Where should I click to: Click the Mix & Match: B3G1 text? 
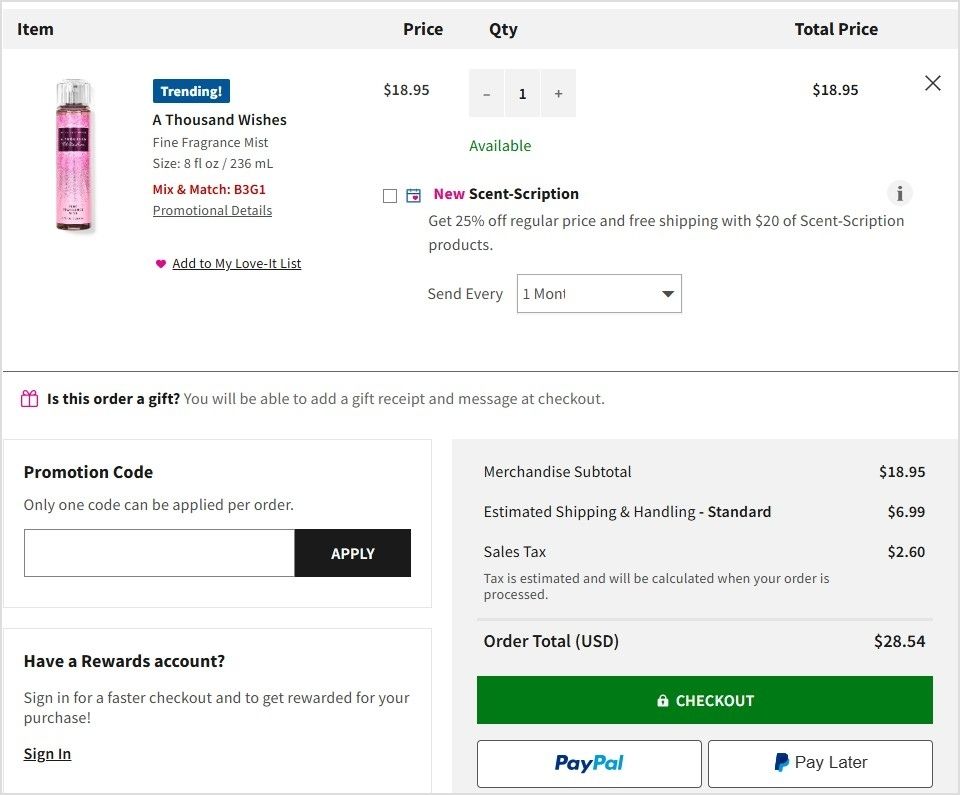point(209,189)
